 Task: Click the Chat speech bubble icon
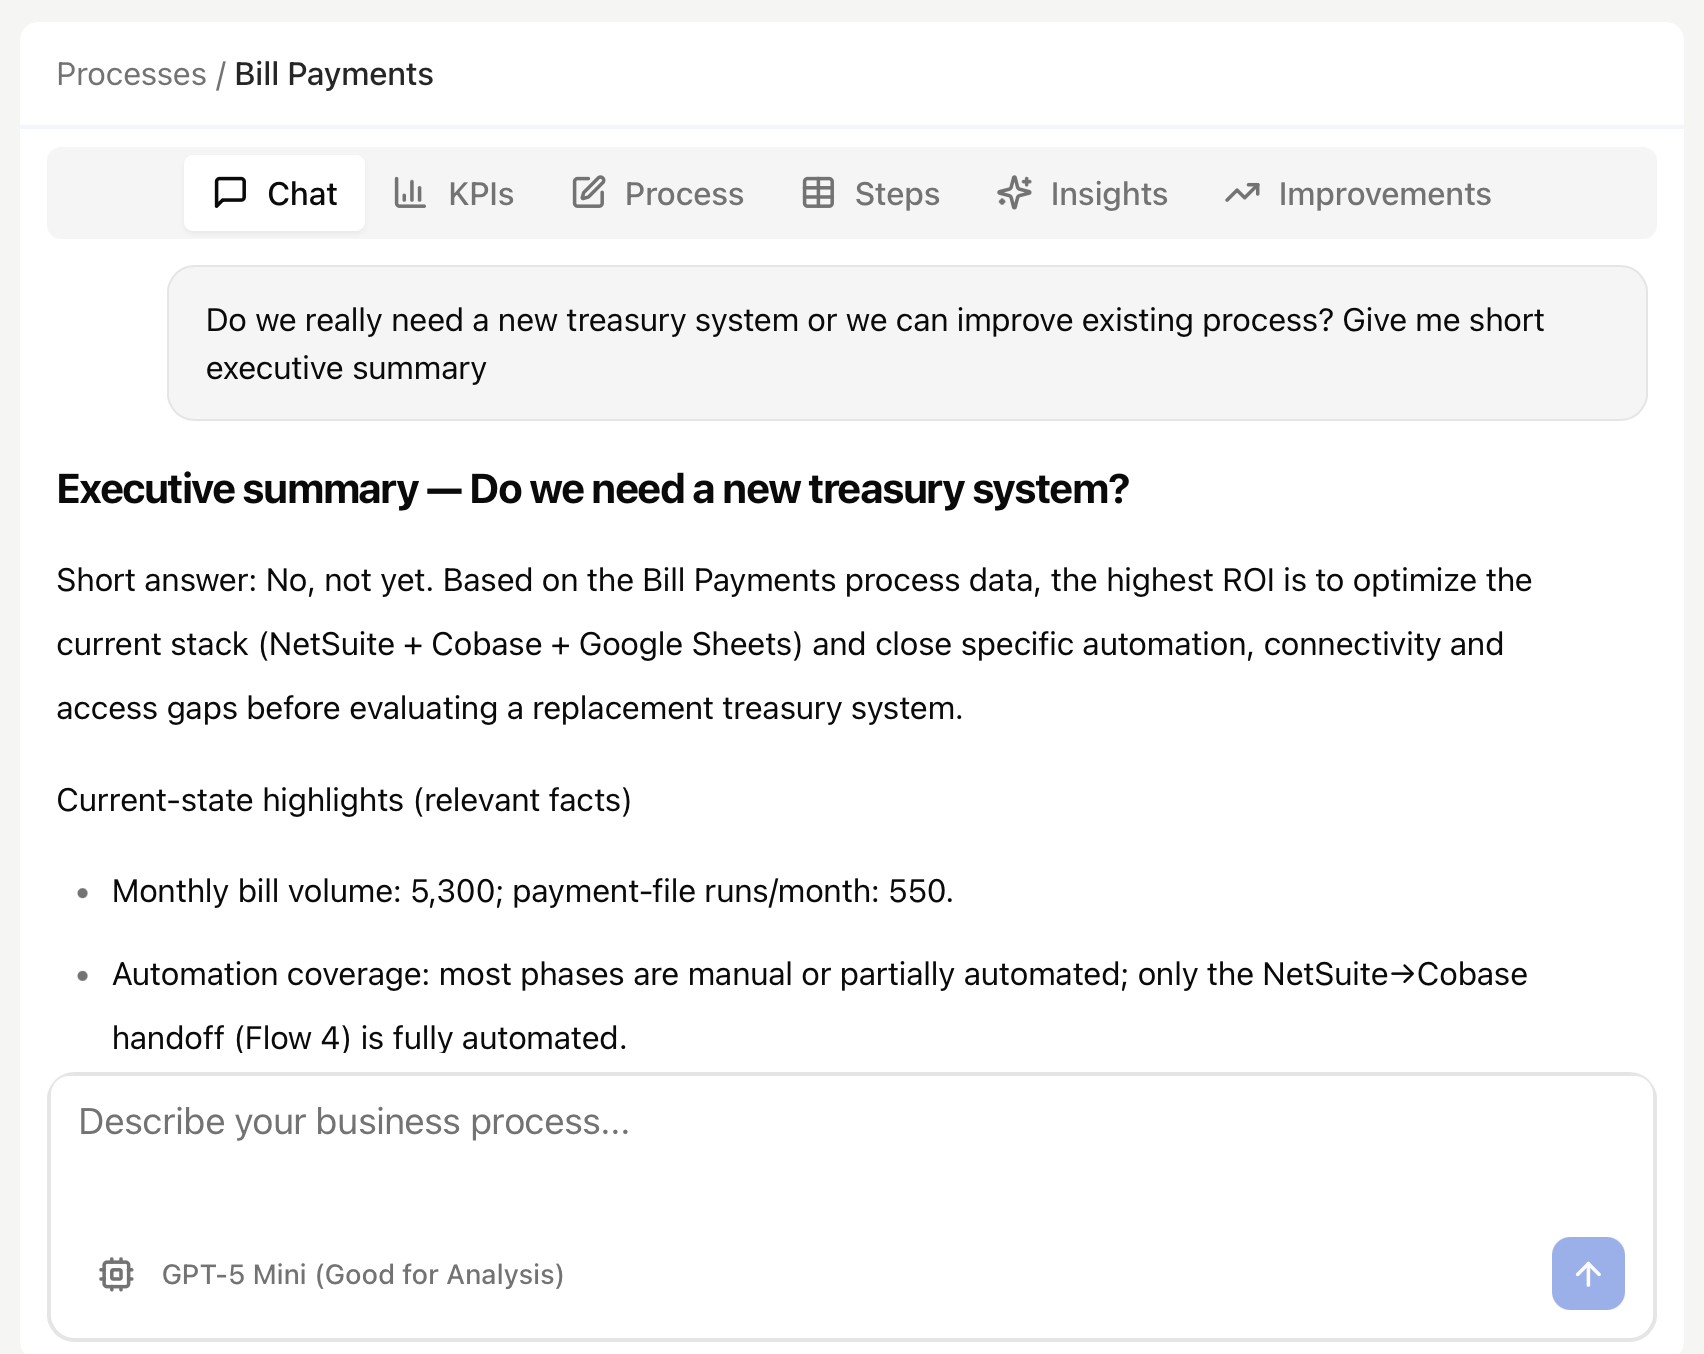click(x=230, y=192)
